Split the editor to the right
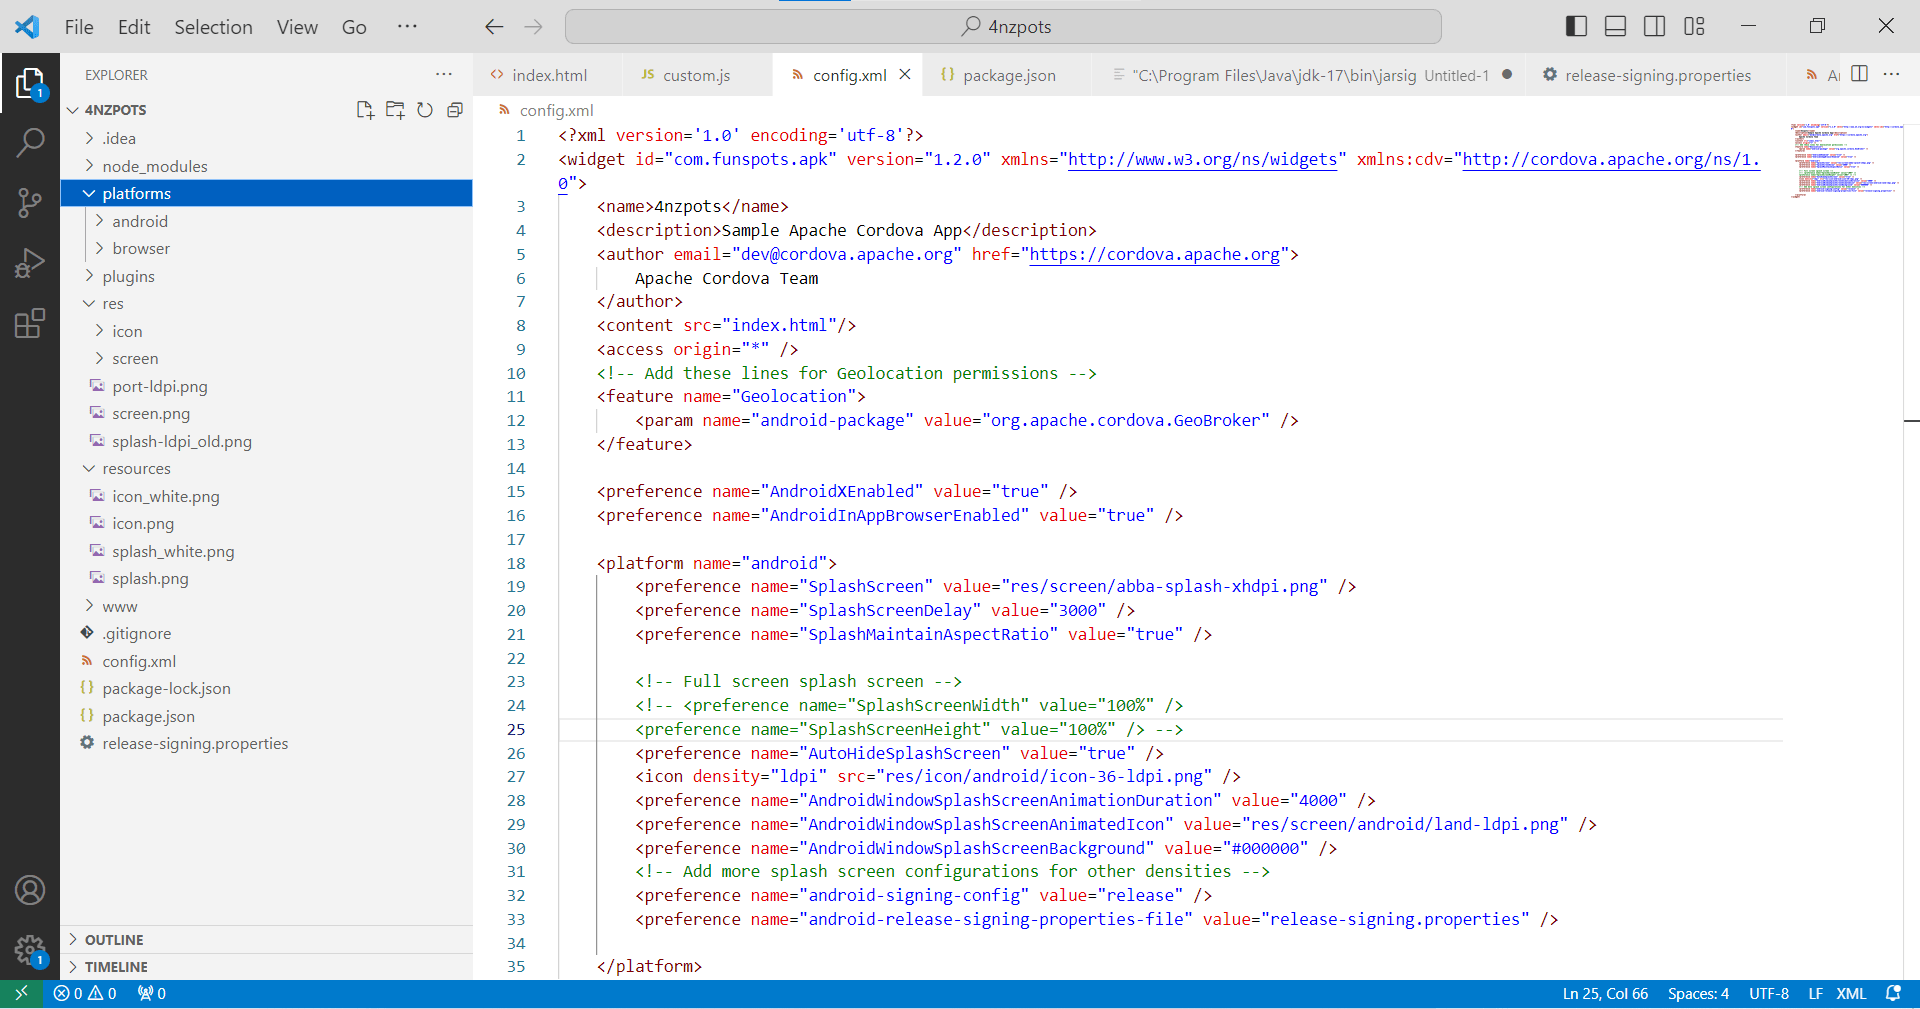 (1859, 74)
